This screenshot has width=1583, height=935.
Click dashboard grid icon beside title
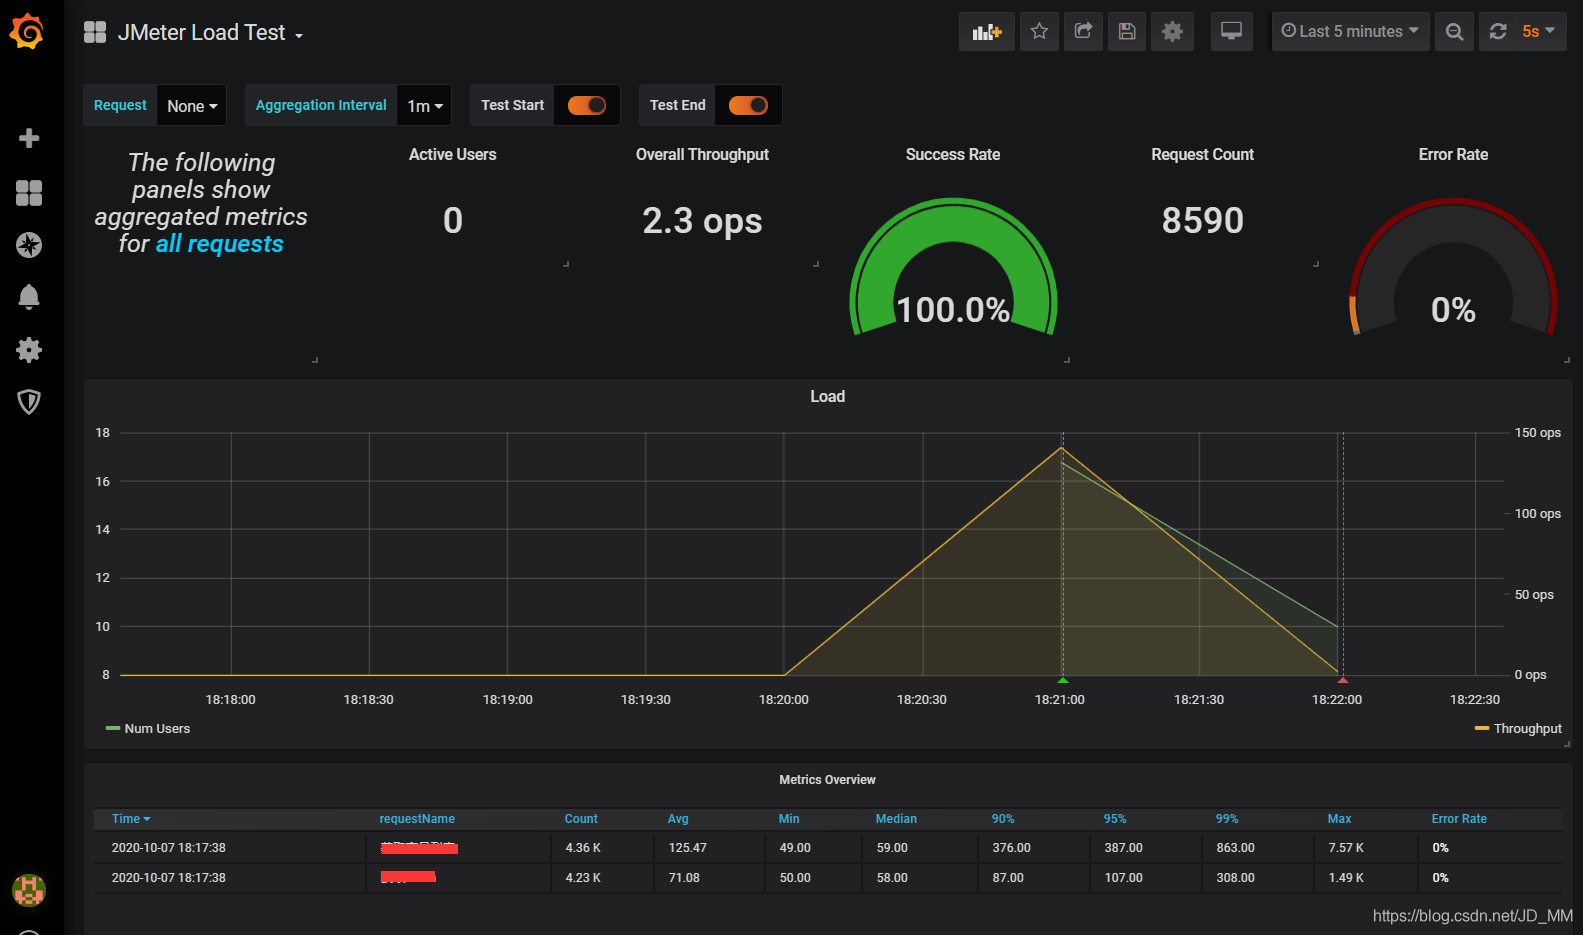tap(95, 32)
